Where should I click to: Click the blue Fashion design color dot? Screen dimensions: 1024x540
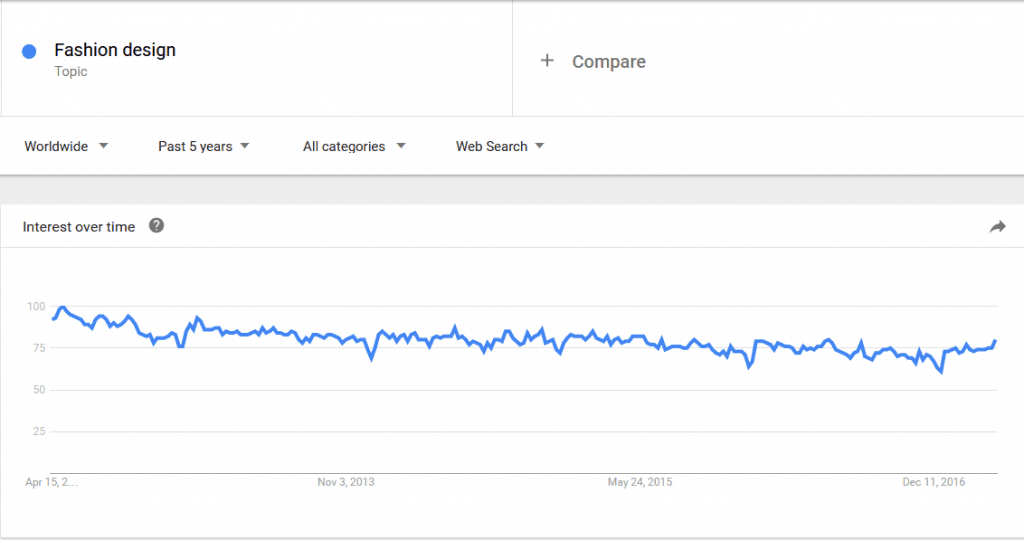pos(29,52)
